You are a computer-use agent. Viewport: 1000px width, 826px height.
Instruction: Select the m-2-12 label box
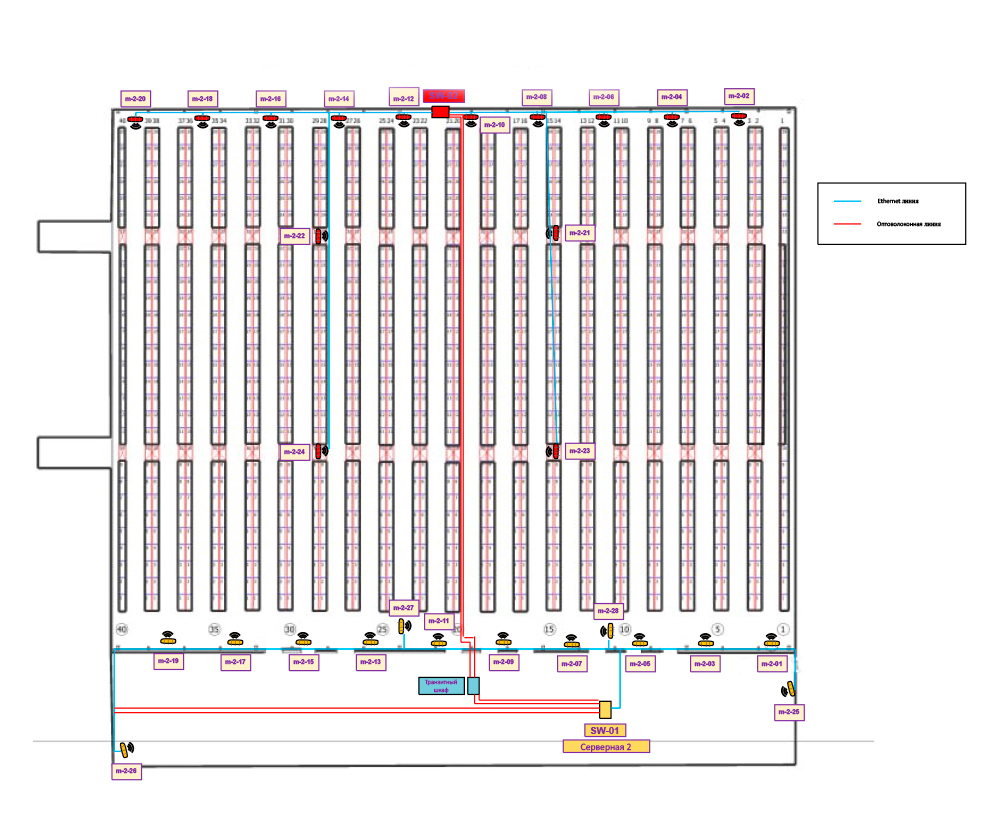[403, 98]
